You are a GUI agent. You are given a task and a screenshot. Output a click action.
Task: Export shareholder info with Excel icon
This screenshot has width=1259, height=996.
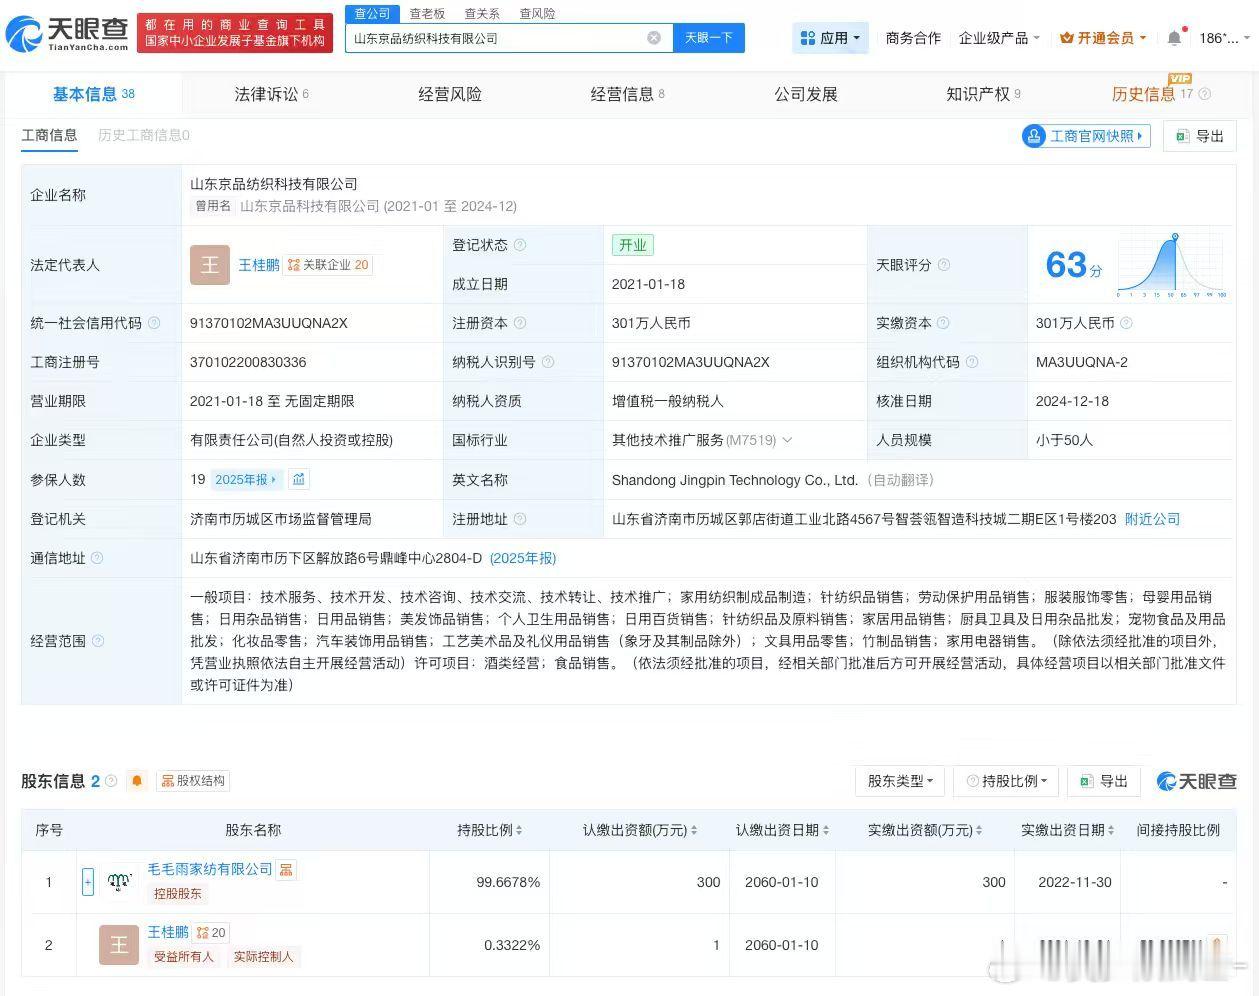tap(1104, 781)
